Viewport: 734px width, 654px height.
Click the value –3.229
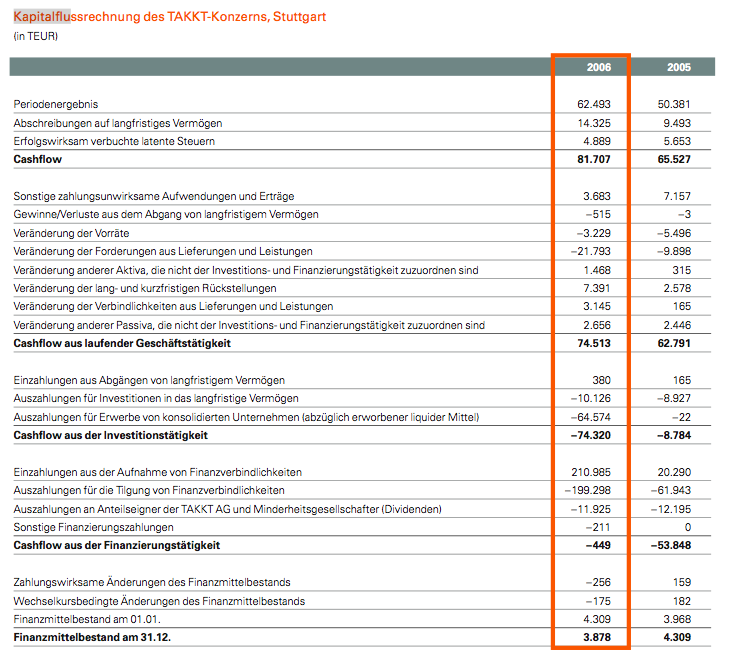[594, 233]
